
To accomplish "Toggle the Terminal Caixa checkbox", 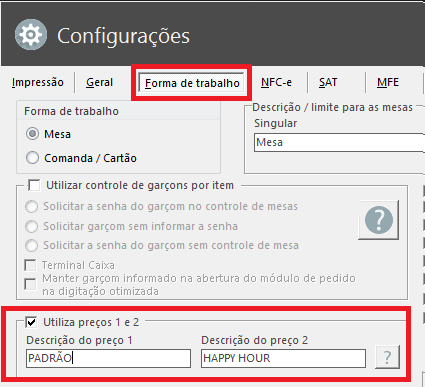I will pos(30,265).
